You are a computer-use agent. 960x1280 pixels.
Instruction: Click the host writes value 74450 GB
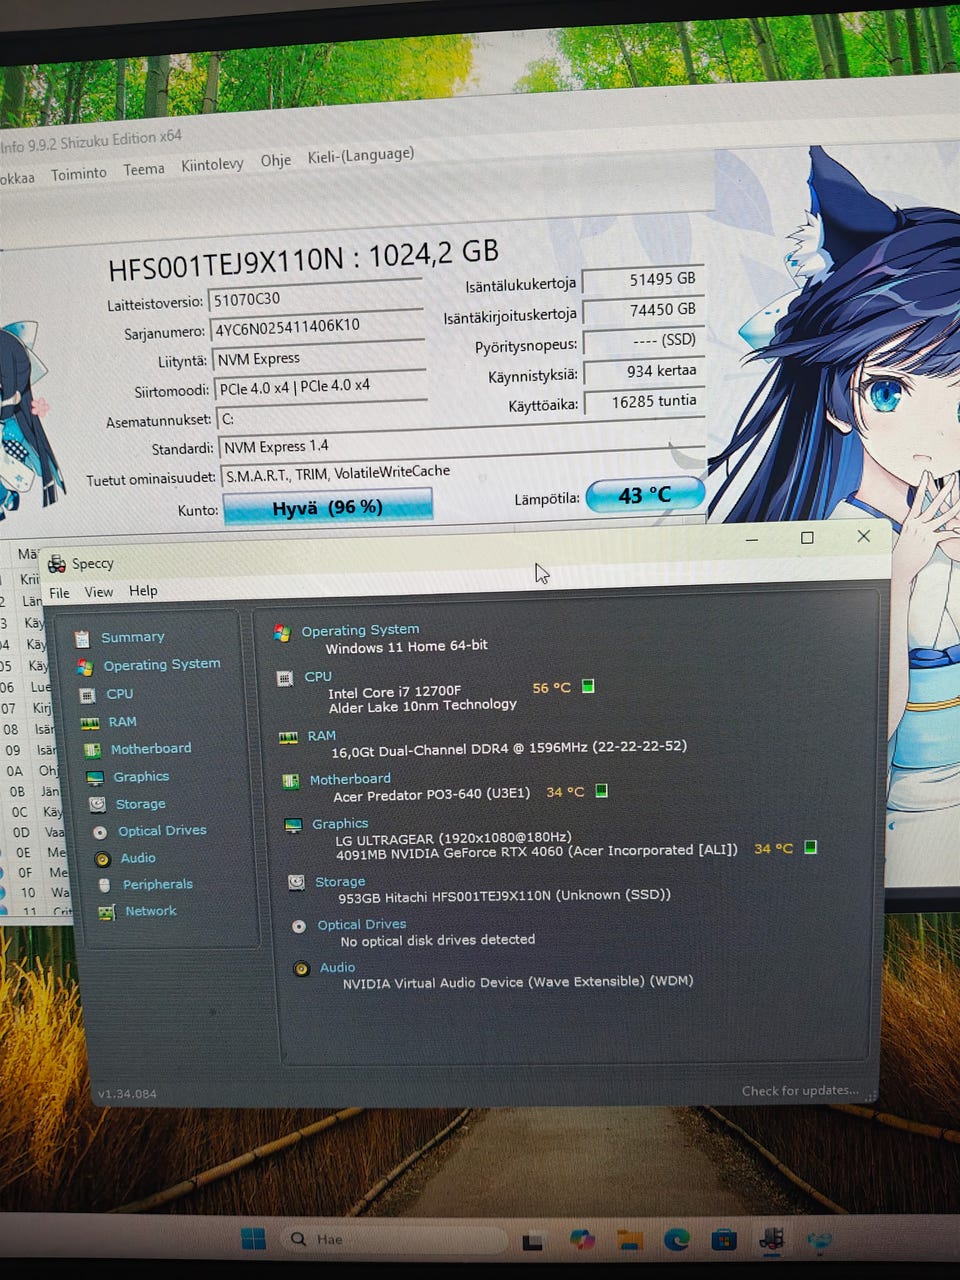click(x=643, y=311)
